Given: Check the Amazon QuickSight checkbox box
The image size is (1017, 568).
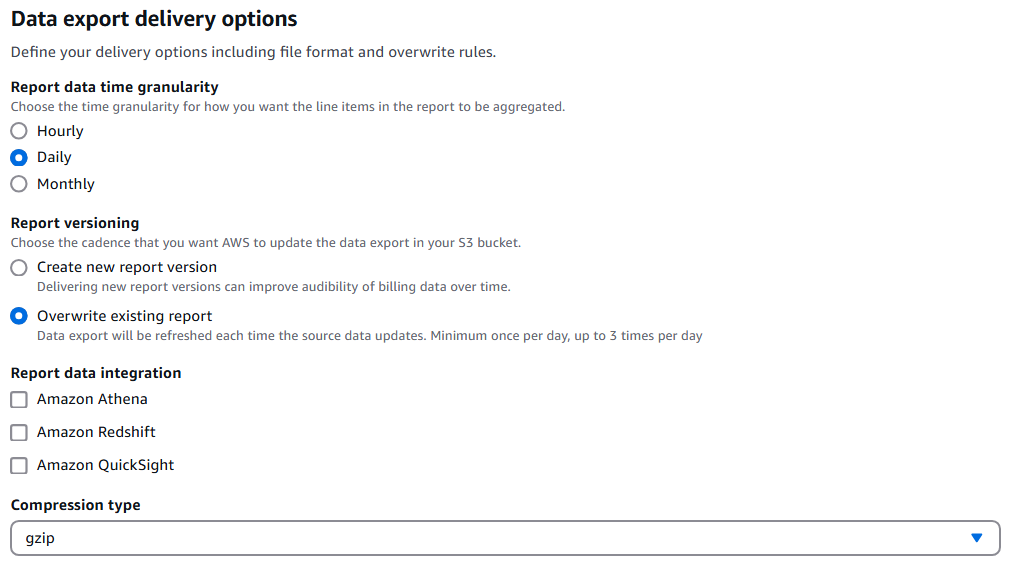Looking at the screenshot, I should (19, 466).
